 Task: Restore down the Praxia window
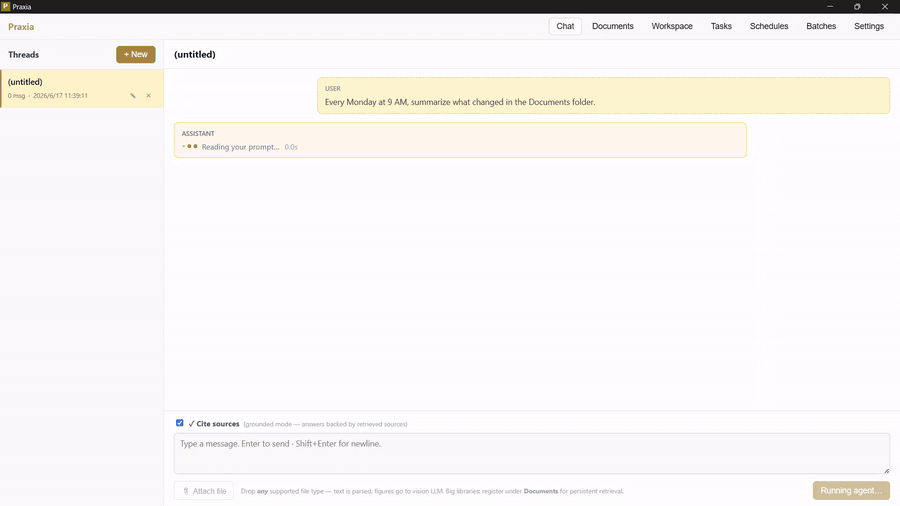pos(856,6)
